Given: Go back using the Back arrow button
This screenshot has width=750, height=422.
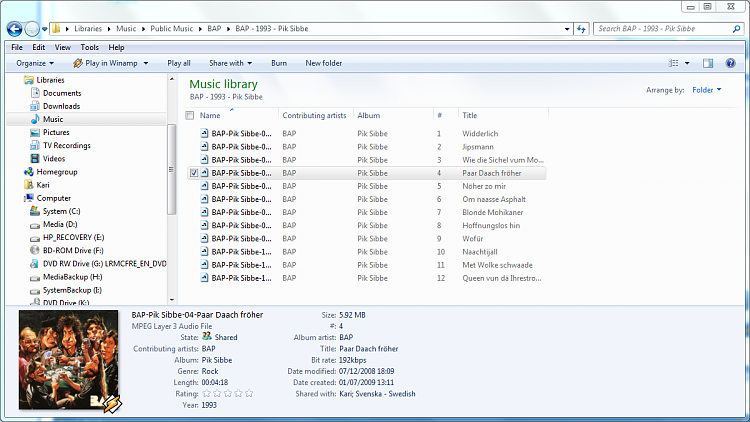Looking at the screenshot, I should [14, 29].
